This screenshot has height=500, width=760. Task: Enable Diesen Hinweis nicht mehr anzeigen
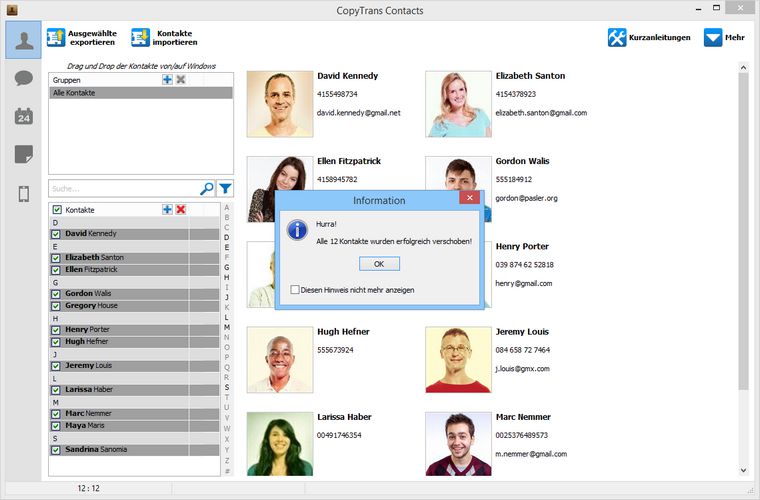[294, 290]
